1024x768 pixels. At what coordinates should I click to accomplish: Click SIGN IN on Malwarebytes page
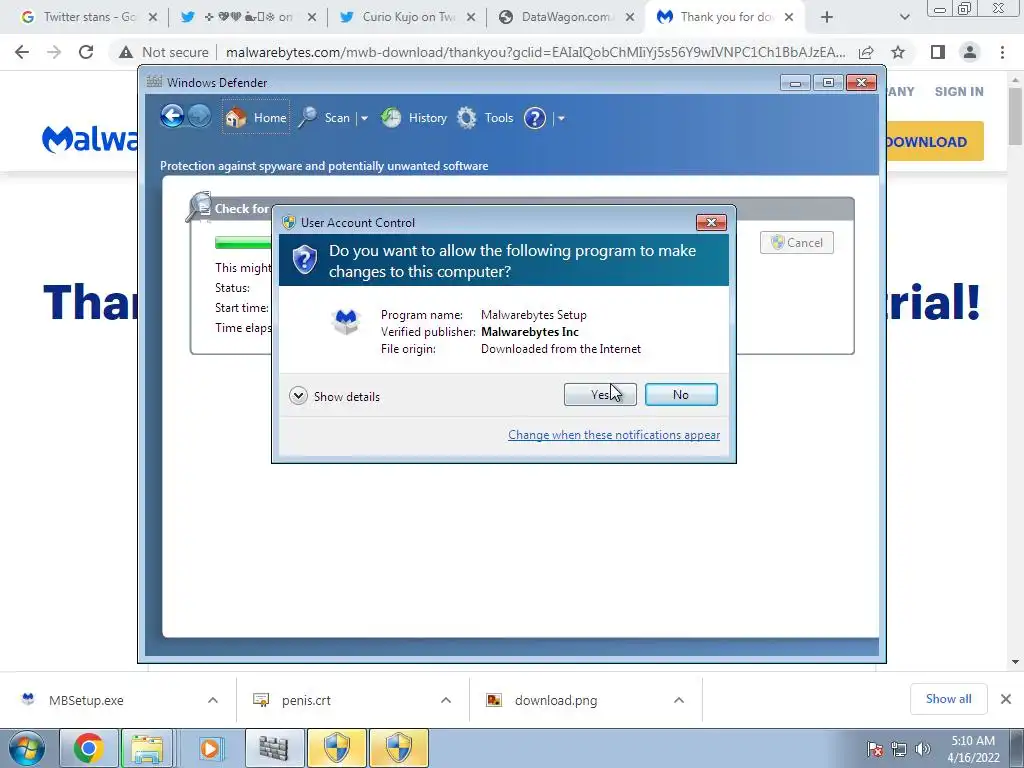coord(959,91)
